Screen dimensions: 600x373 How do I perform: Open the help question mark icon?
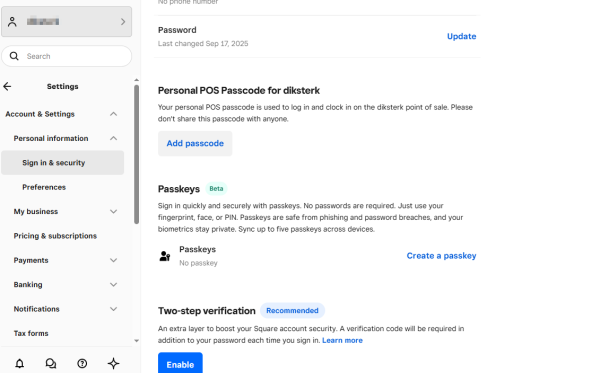82,363
